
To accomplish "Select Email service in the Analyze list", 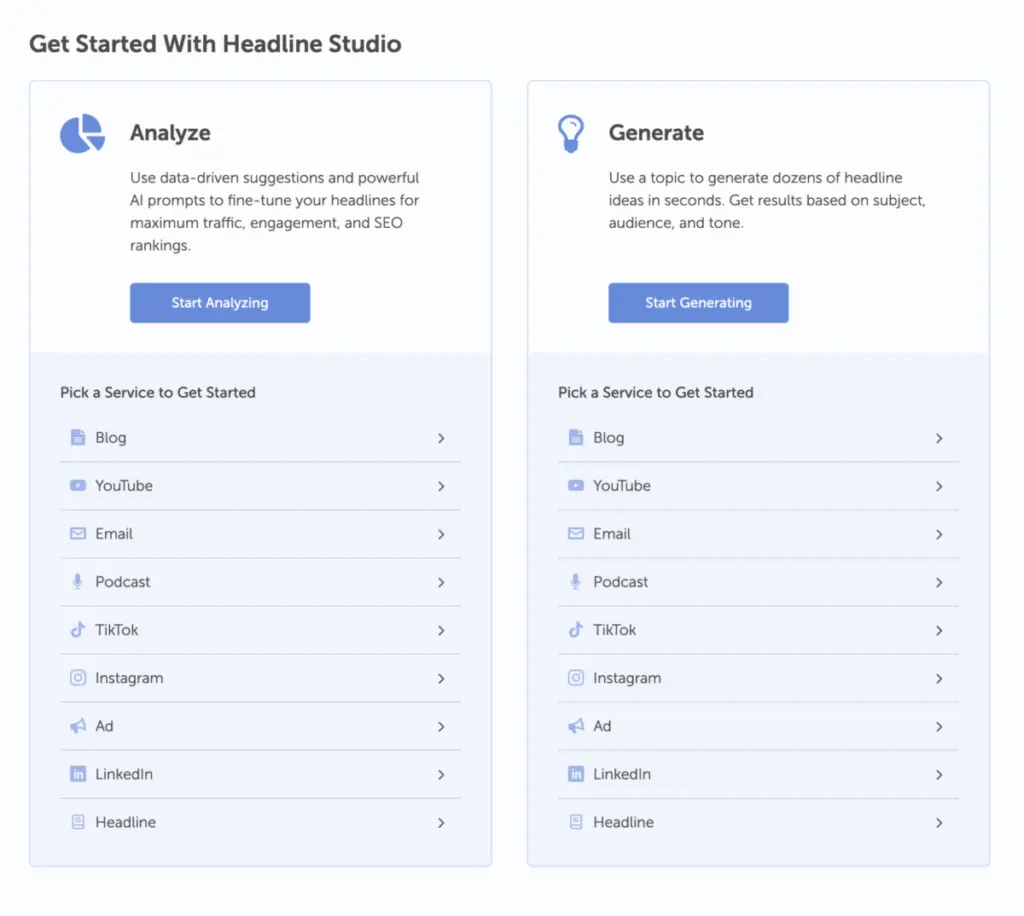I will pos(114,534).
